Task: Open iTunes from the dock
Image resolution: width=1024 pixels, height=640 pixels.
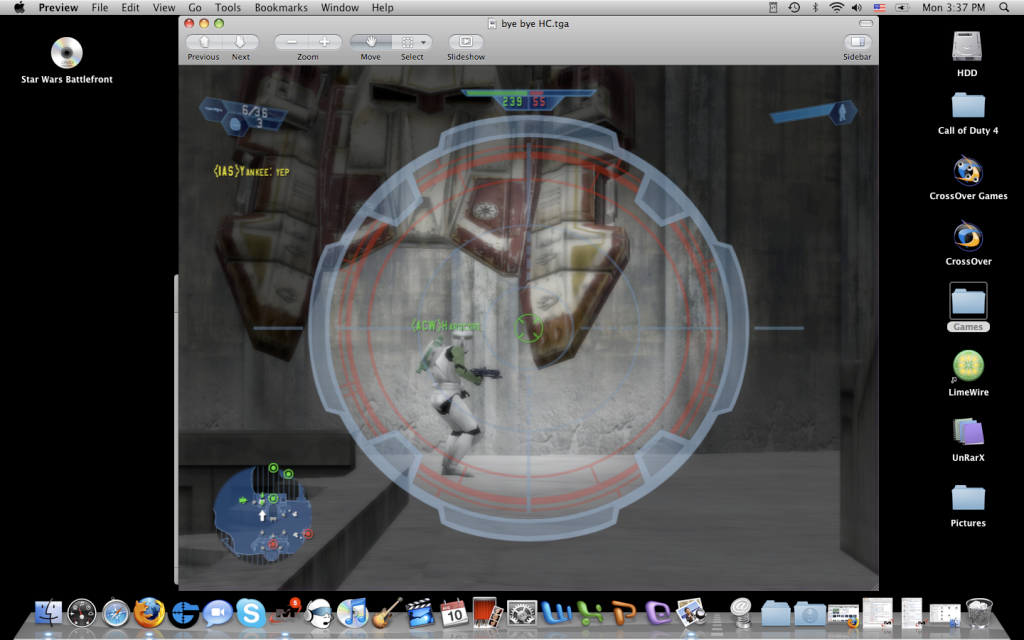Action: 353,613
